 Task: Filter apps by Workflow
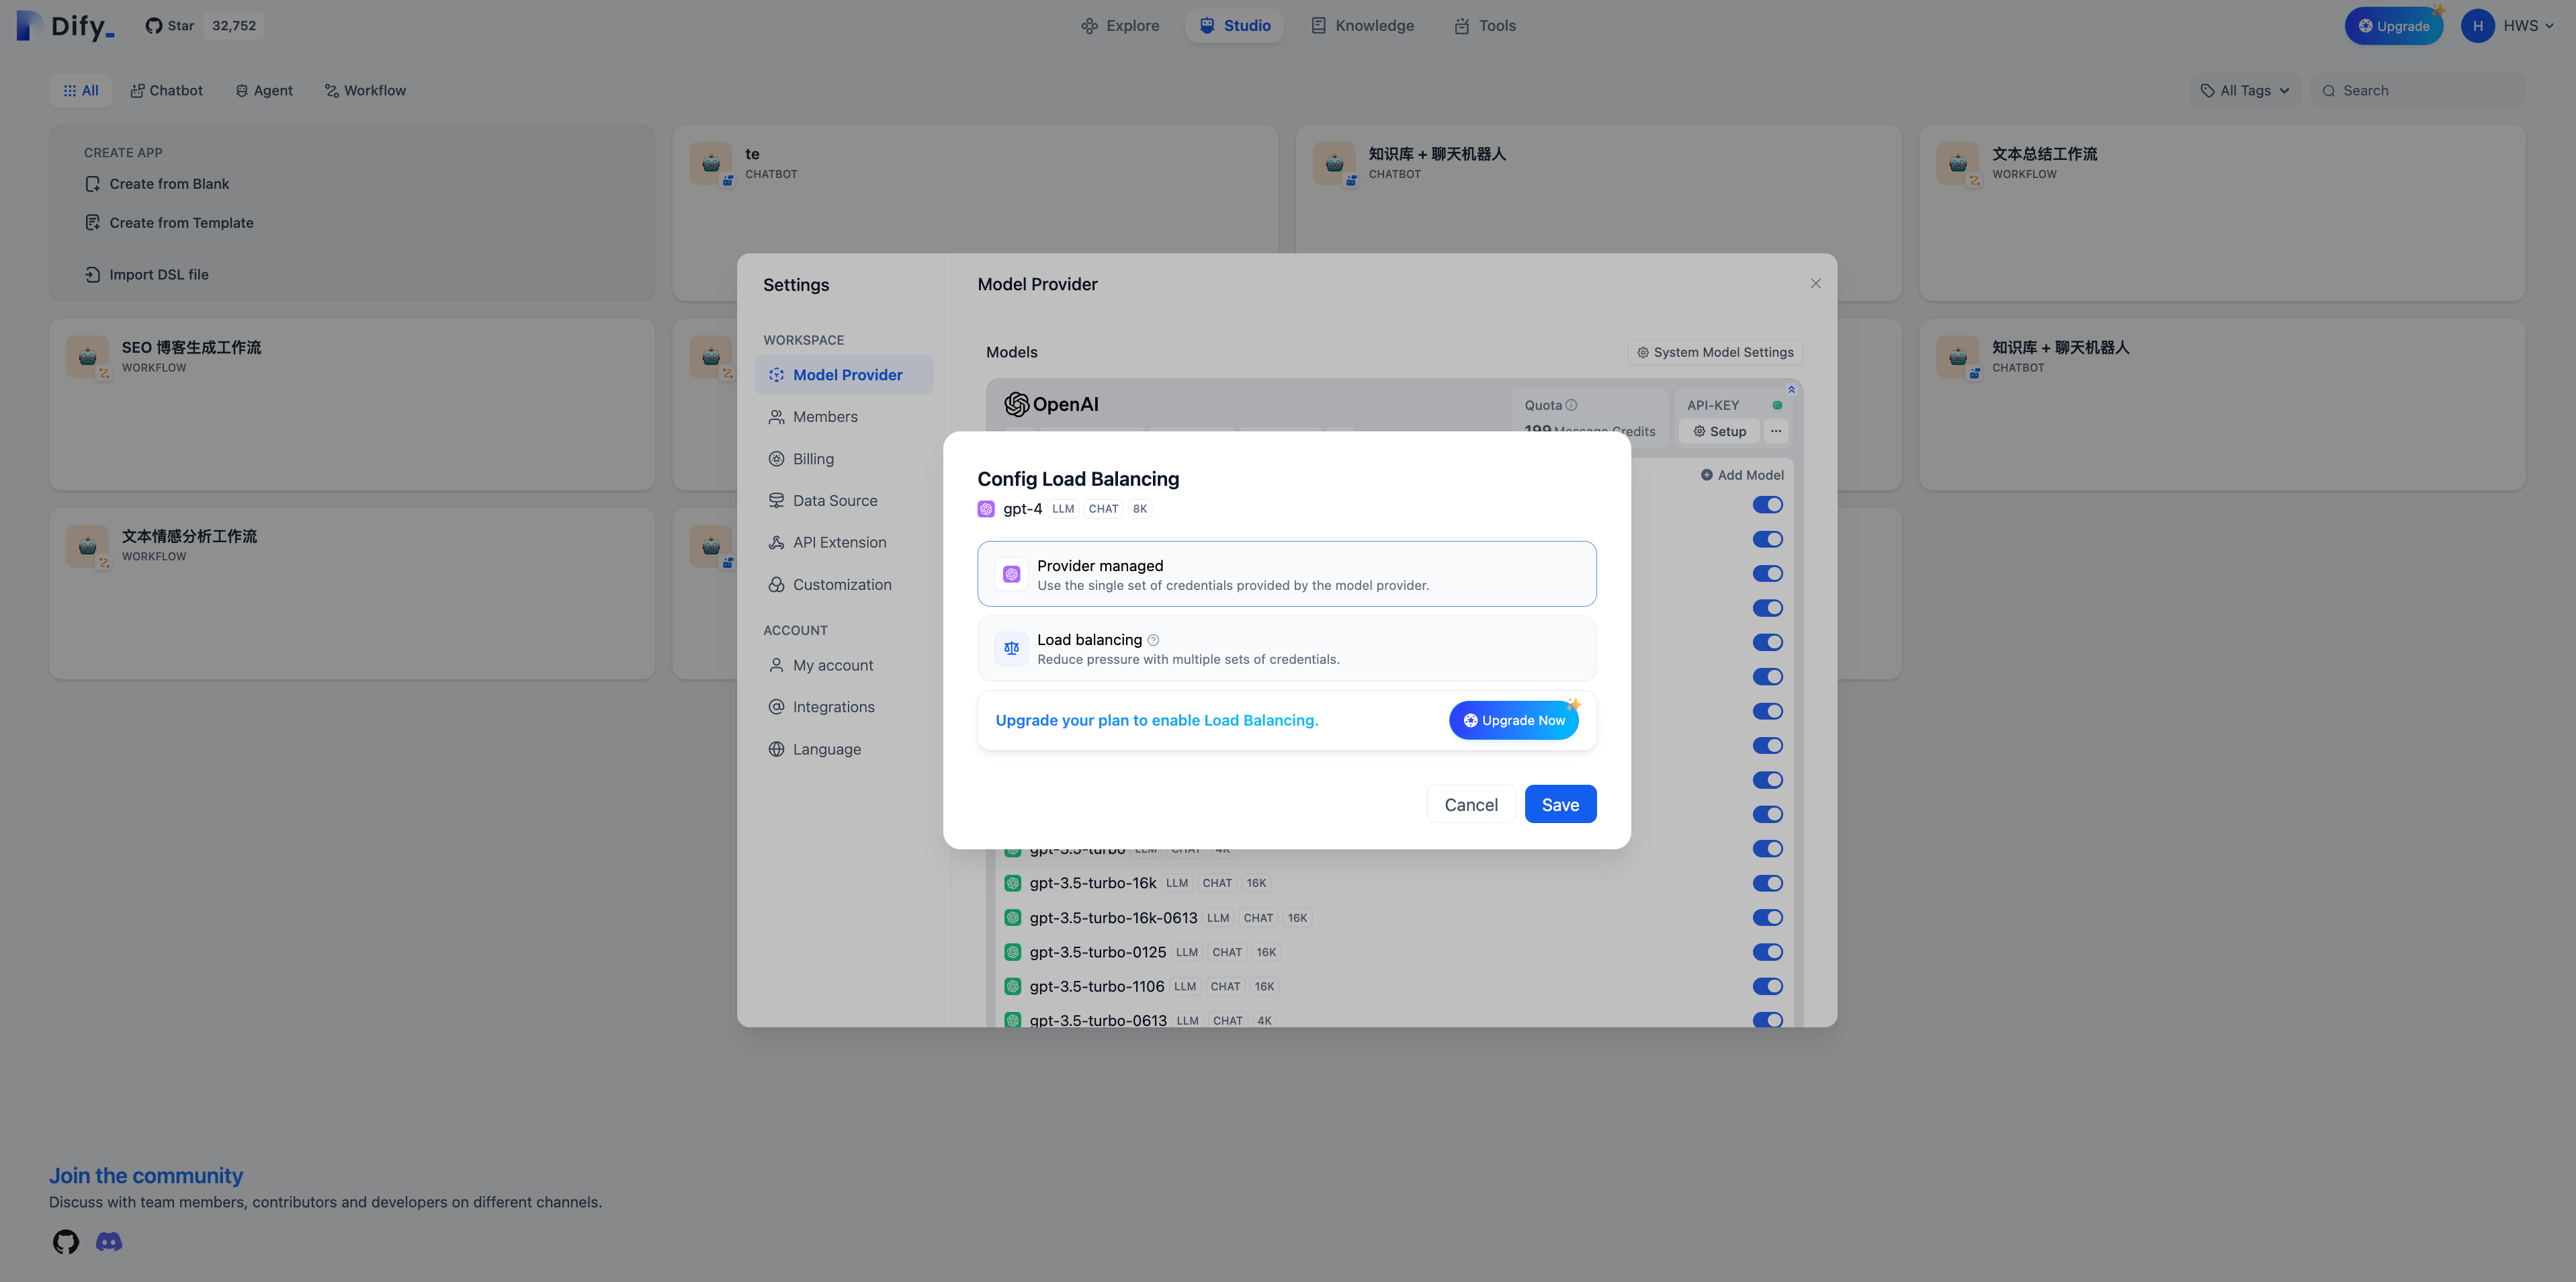(x=366, y=91)
